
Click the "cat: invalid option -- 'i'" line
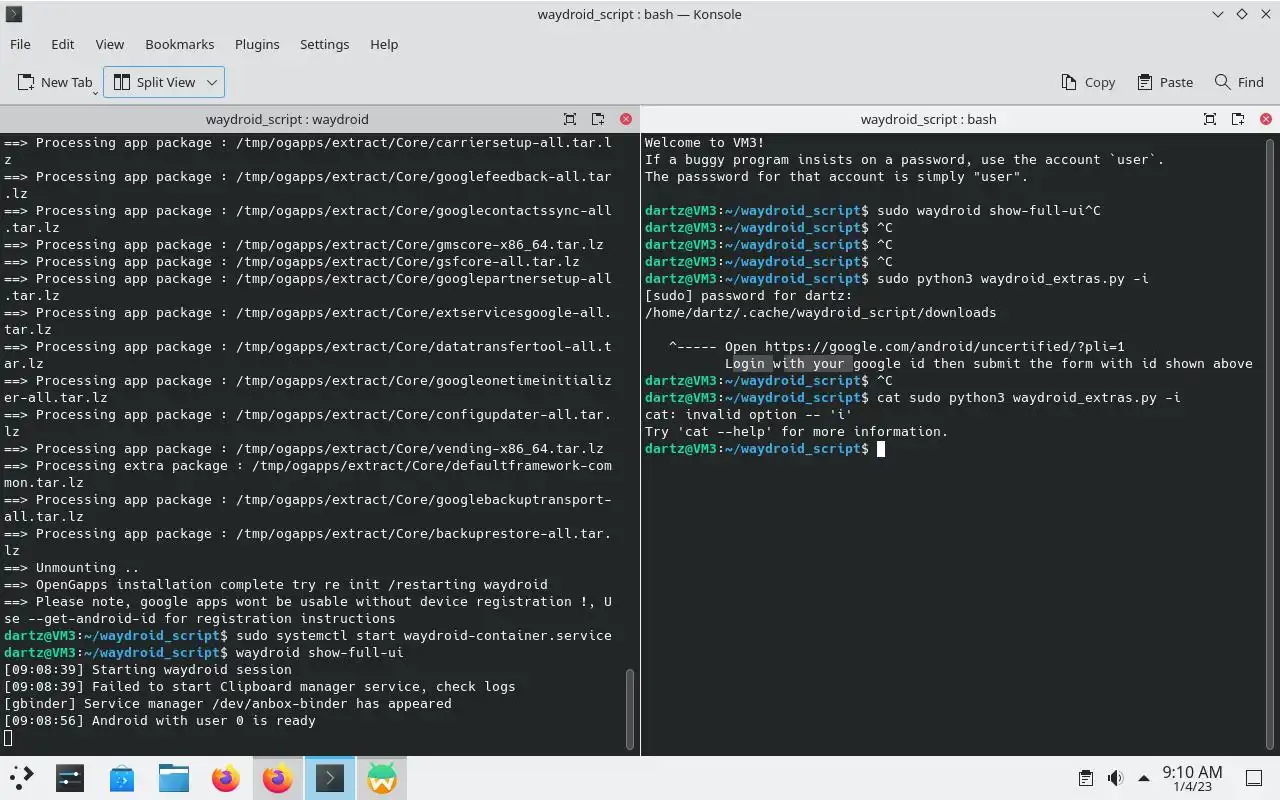(x=749, y=414)
